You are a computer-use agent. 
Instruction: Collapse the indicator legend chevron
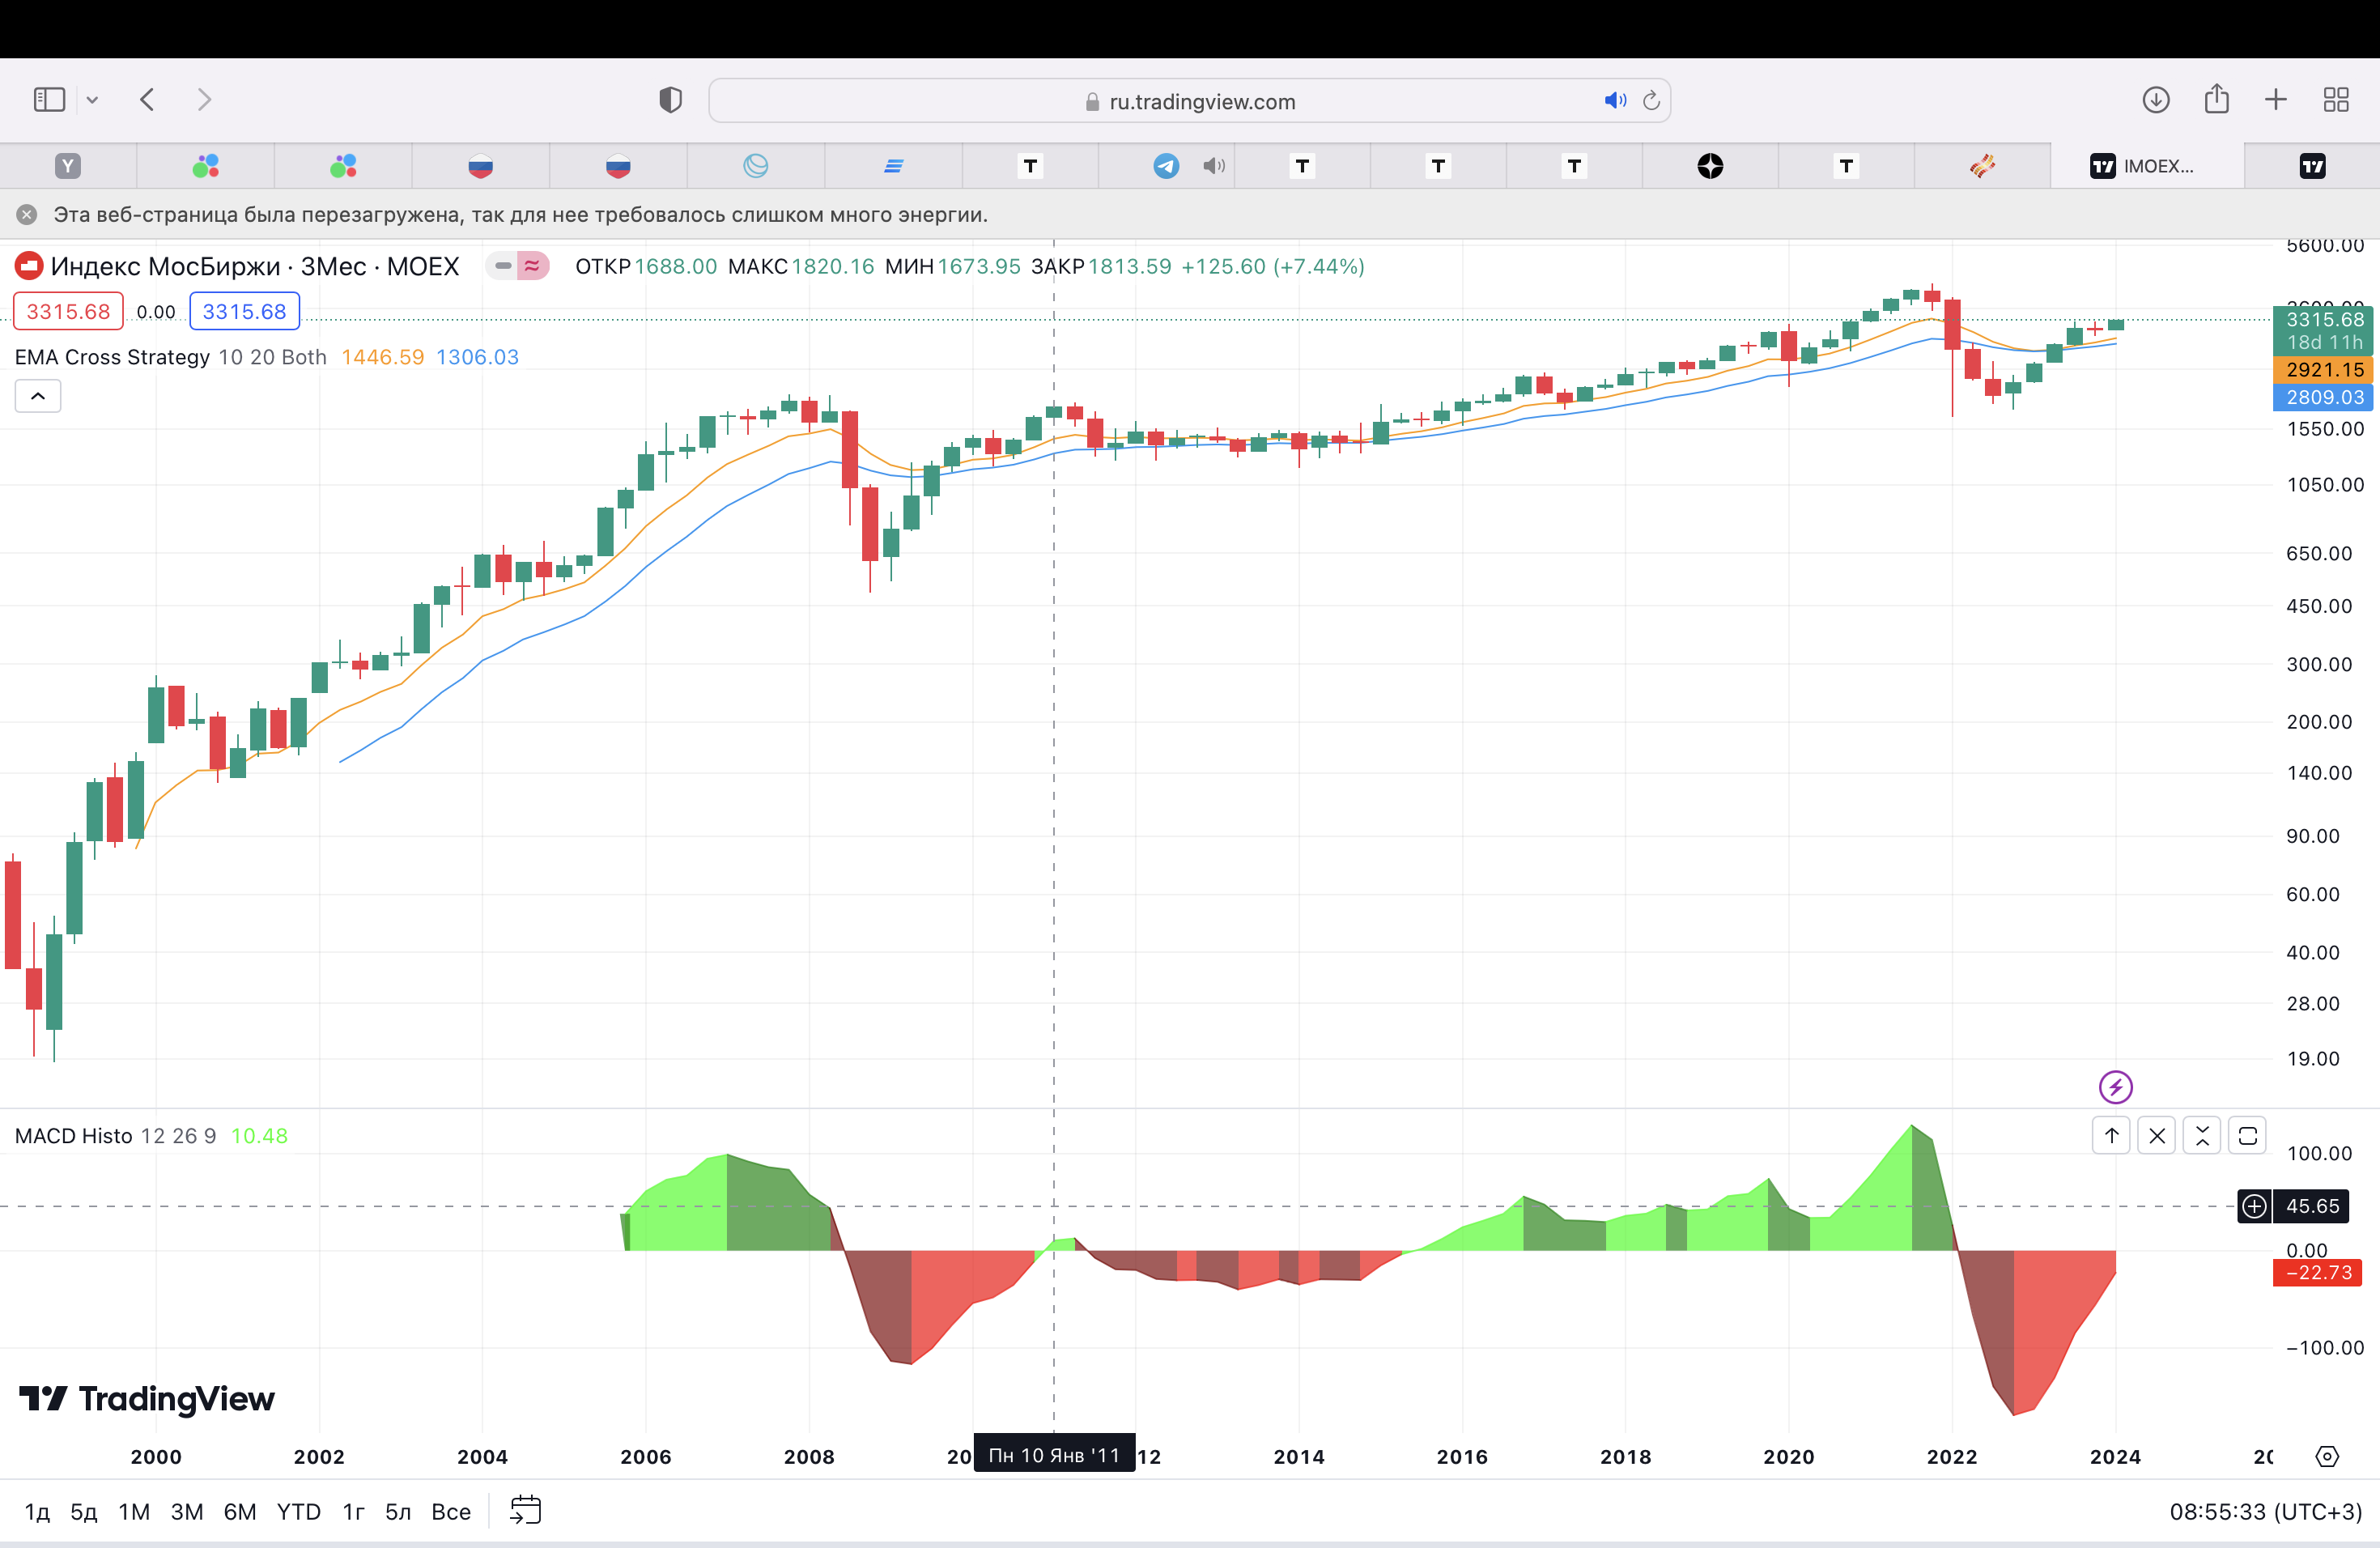pos(38,396)
